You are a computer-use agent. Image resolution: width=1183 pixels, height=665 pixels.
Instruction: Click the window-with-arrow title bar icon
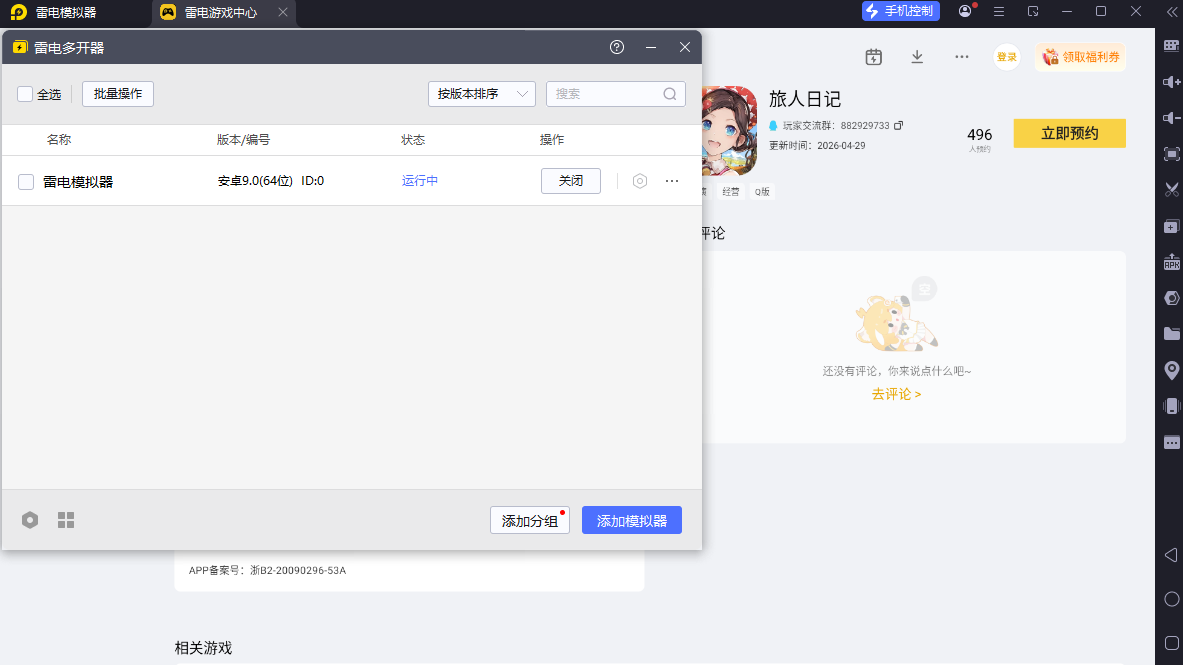click(1033, 11)
